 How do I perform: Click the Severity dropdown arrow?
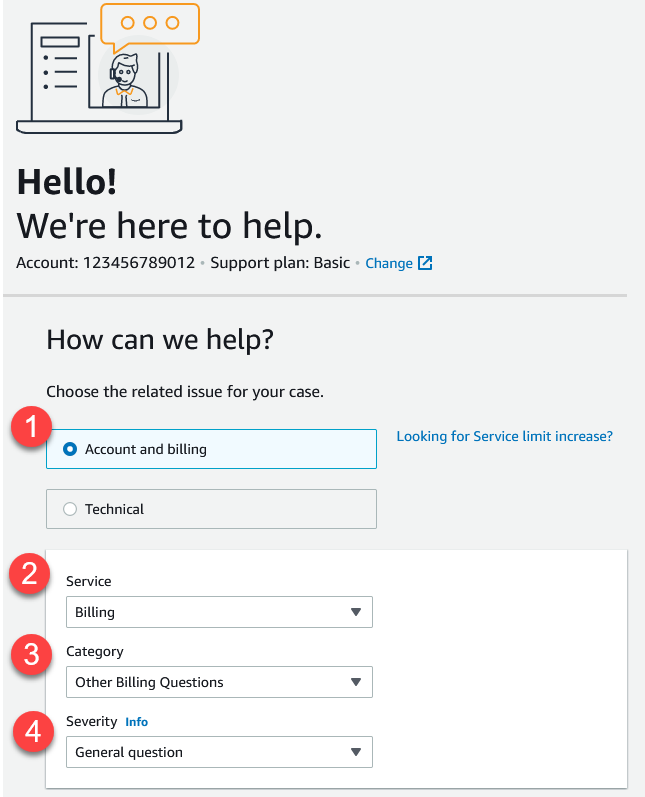coord(355,752)
